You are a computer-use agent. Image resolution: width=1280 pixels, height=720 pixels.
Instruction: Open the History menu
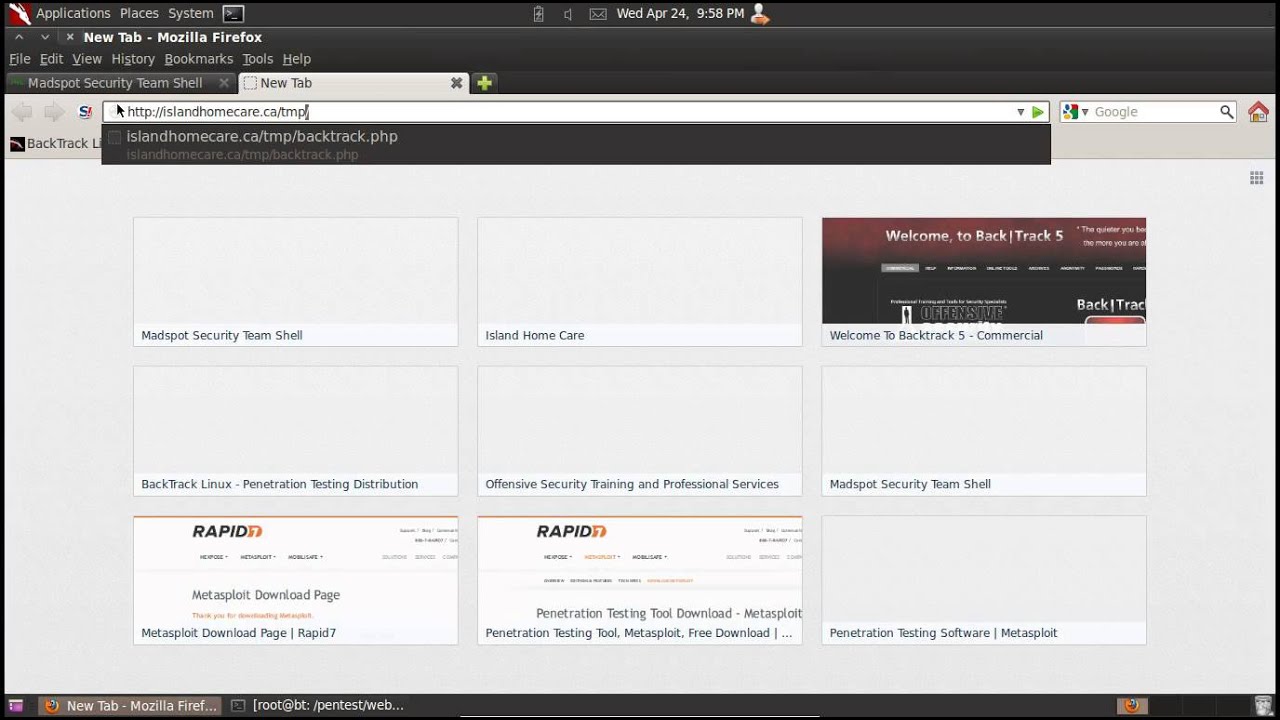pos(133,59)
